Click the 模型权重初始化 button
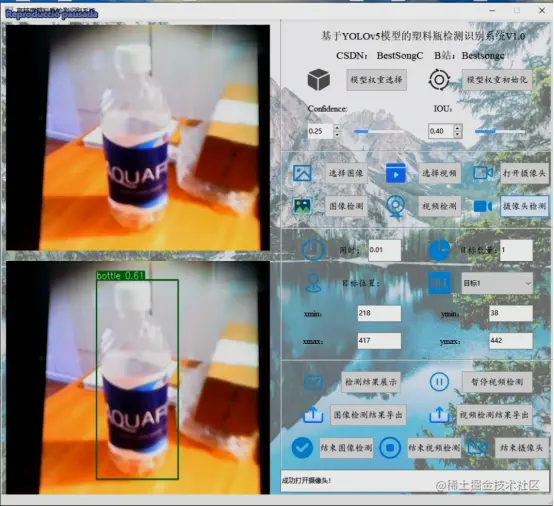This screenshot has height=506, width=554. 497,80
